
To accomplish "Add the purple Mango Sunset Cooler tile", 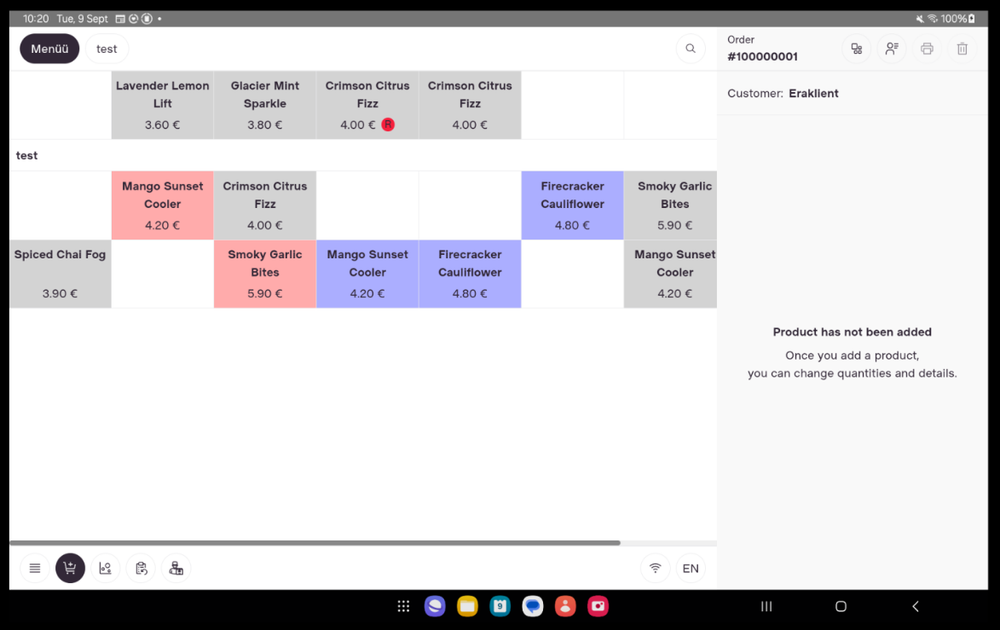I will click(367, 274).
